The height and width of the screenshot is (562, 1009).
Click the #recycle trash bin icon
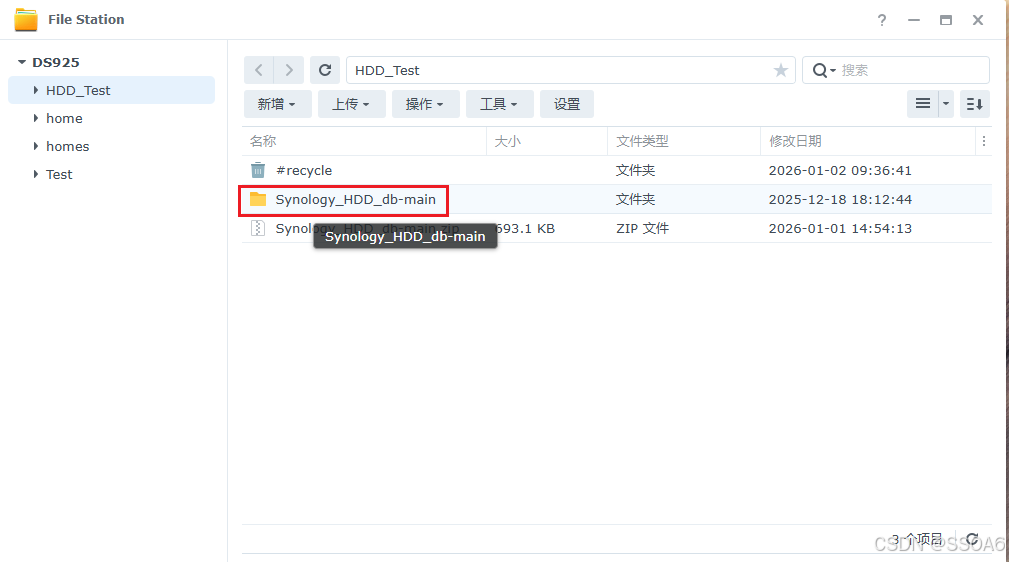pos(258,170)
